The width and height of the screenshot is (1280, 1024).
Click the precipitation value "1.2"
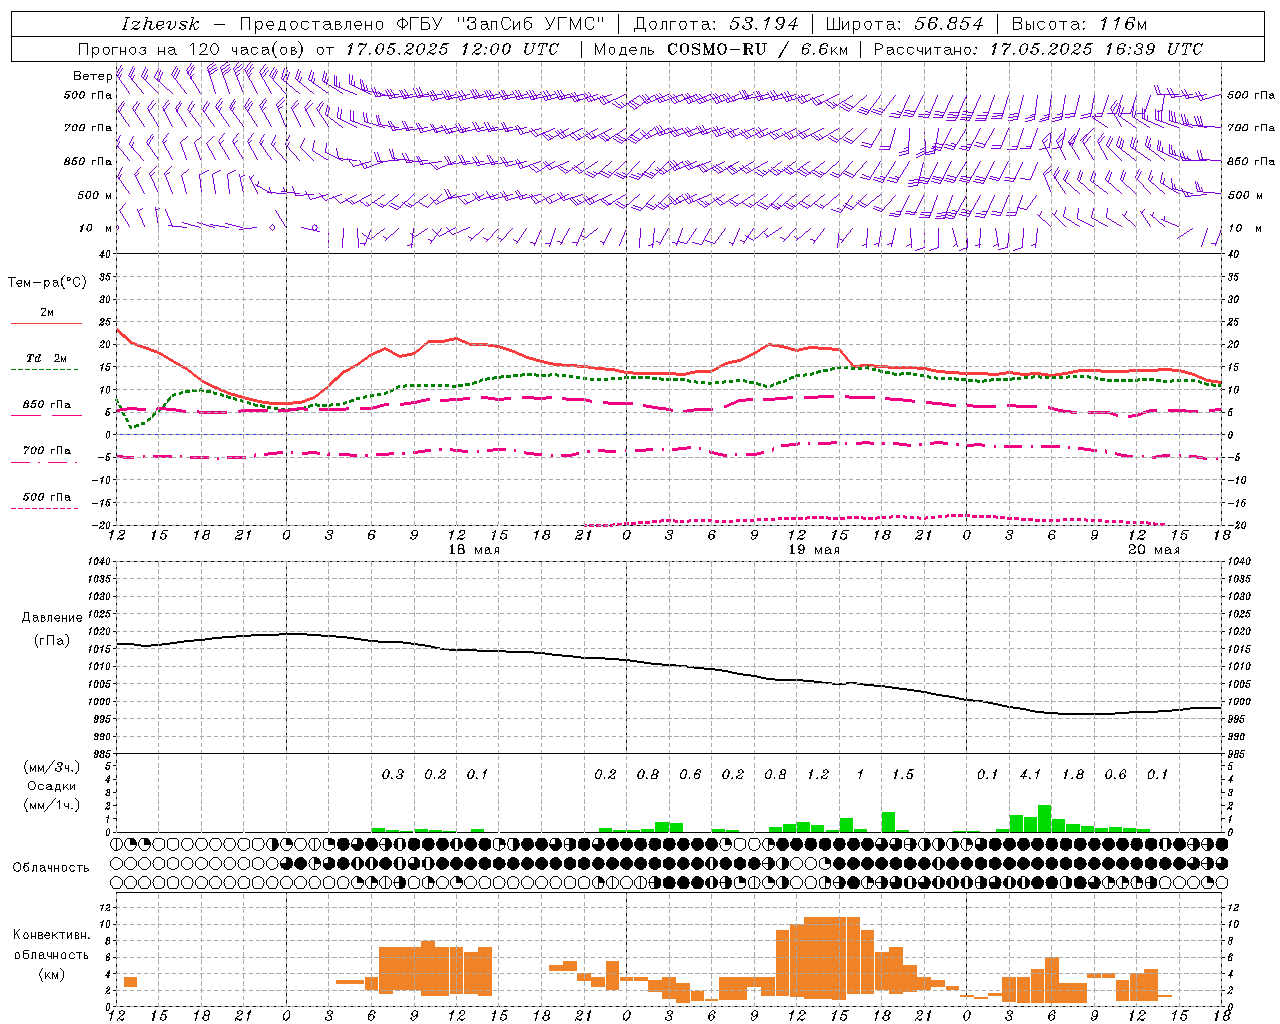(x=818, y=775)
